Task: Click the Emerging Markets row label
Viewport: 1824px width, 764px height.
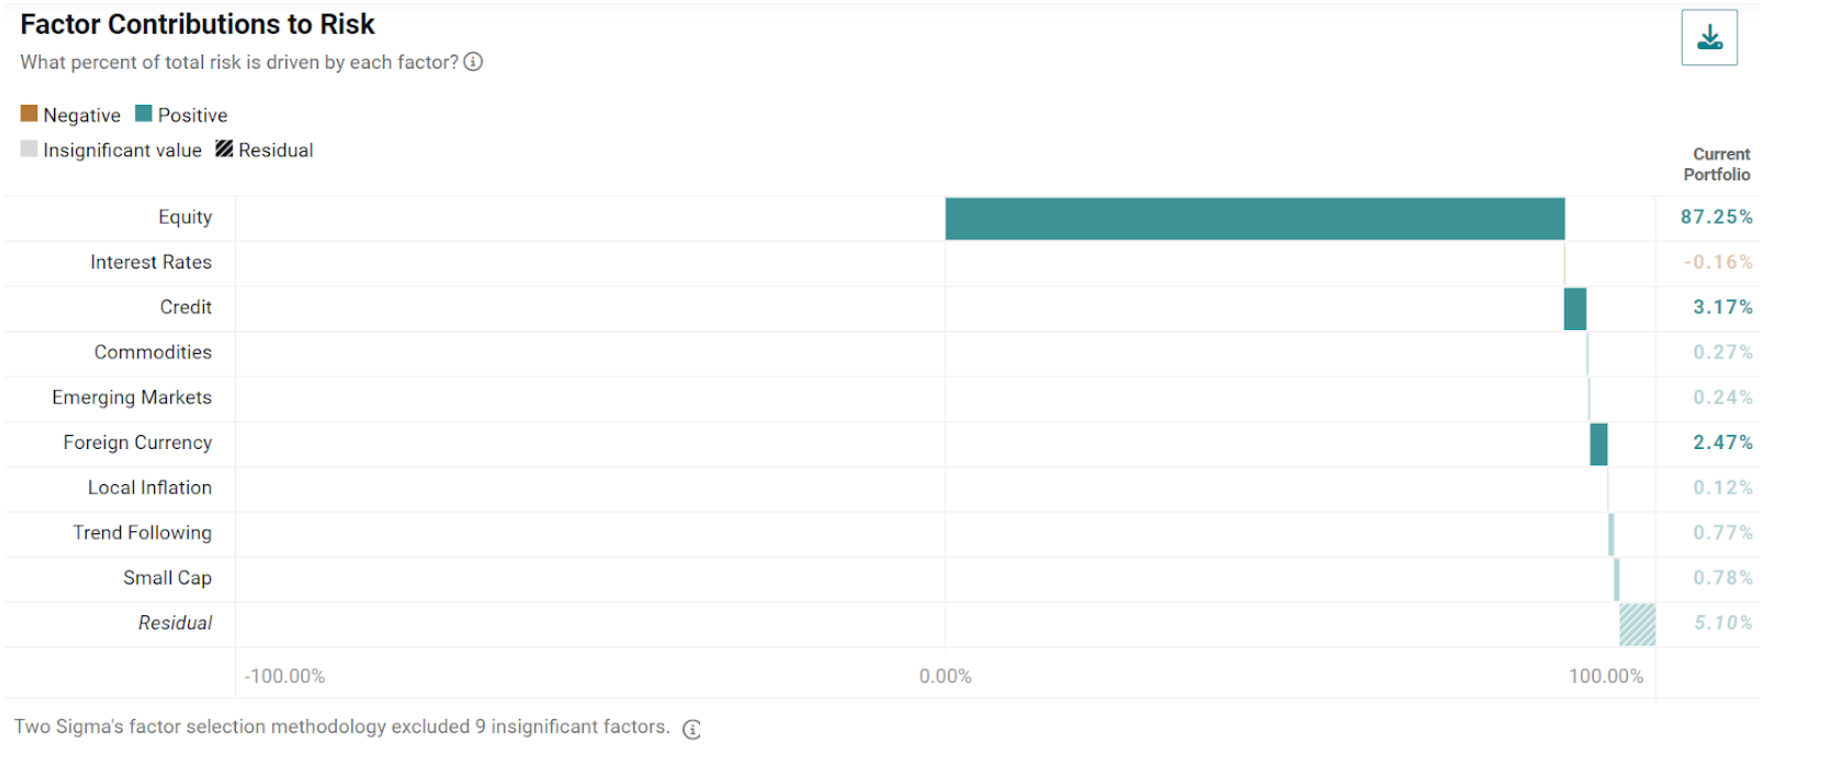Action: 132,397
